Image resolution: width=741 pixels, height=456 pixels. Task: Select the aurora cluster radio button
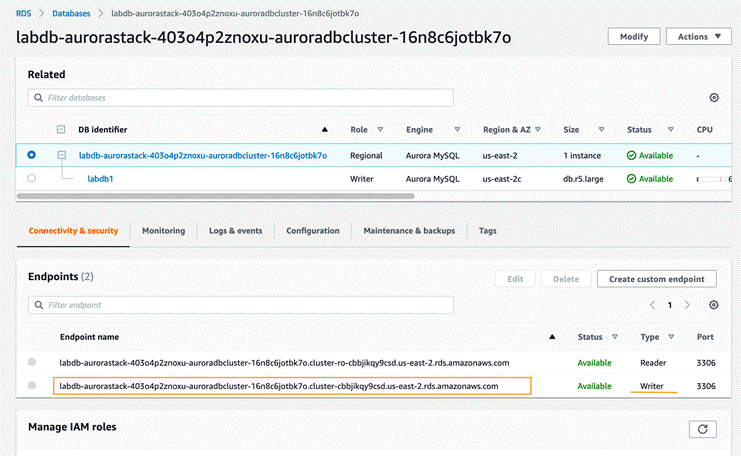31,155
